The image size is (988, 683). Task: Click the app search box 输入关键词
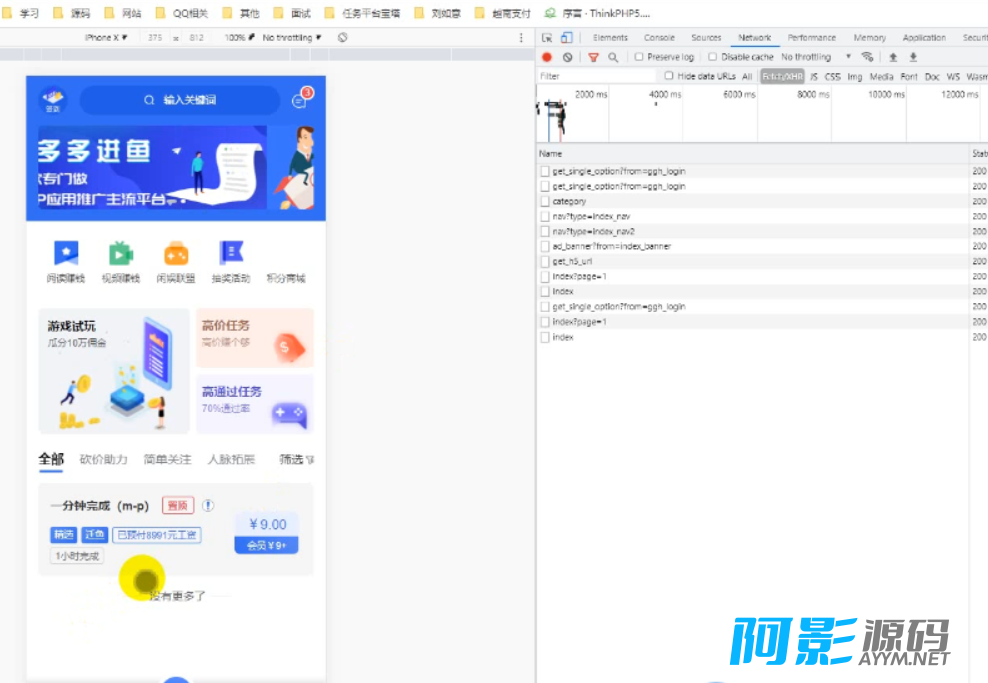180,100
